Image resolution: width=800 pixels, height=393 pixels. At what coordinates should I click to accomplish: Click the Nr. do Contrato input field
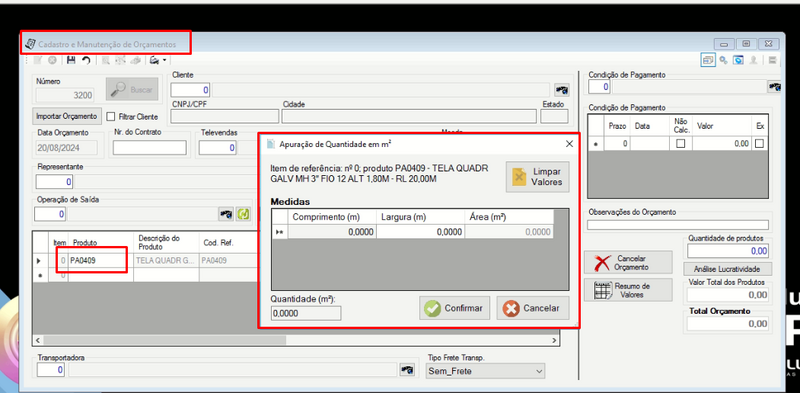click(x=150, y=148)
